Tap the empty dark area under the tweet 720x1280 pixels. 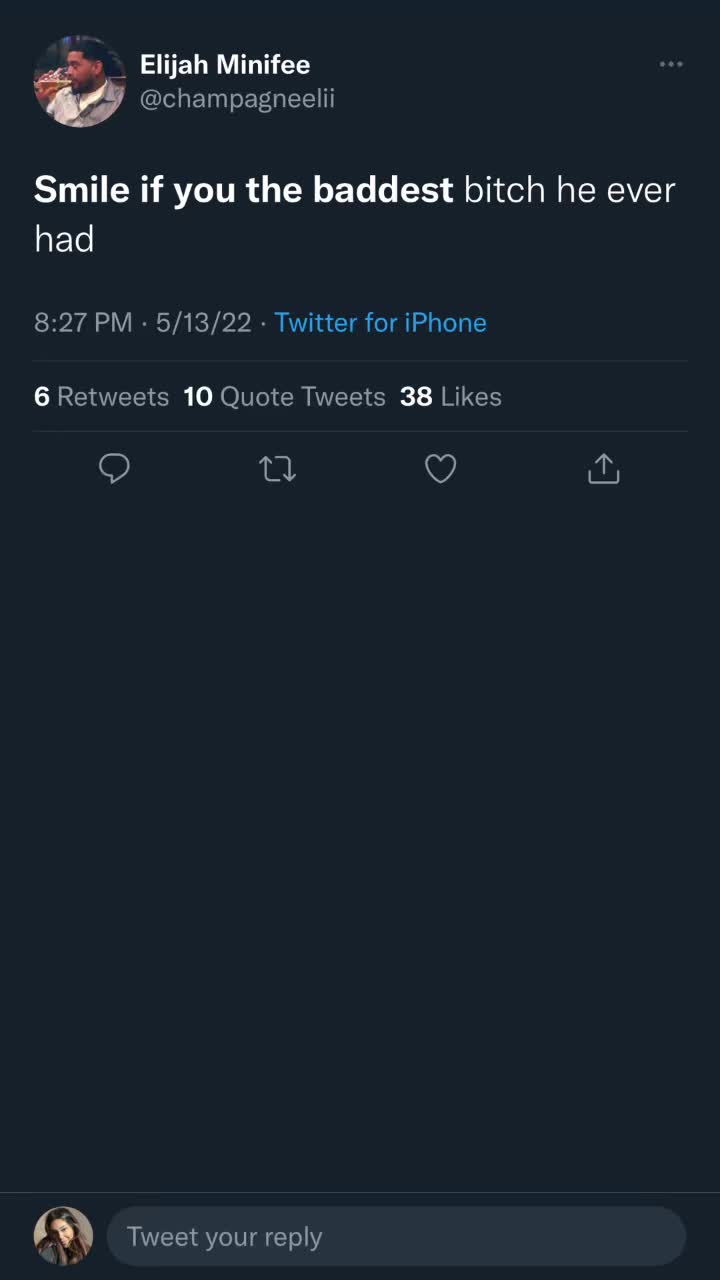[x=360, y=840]
